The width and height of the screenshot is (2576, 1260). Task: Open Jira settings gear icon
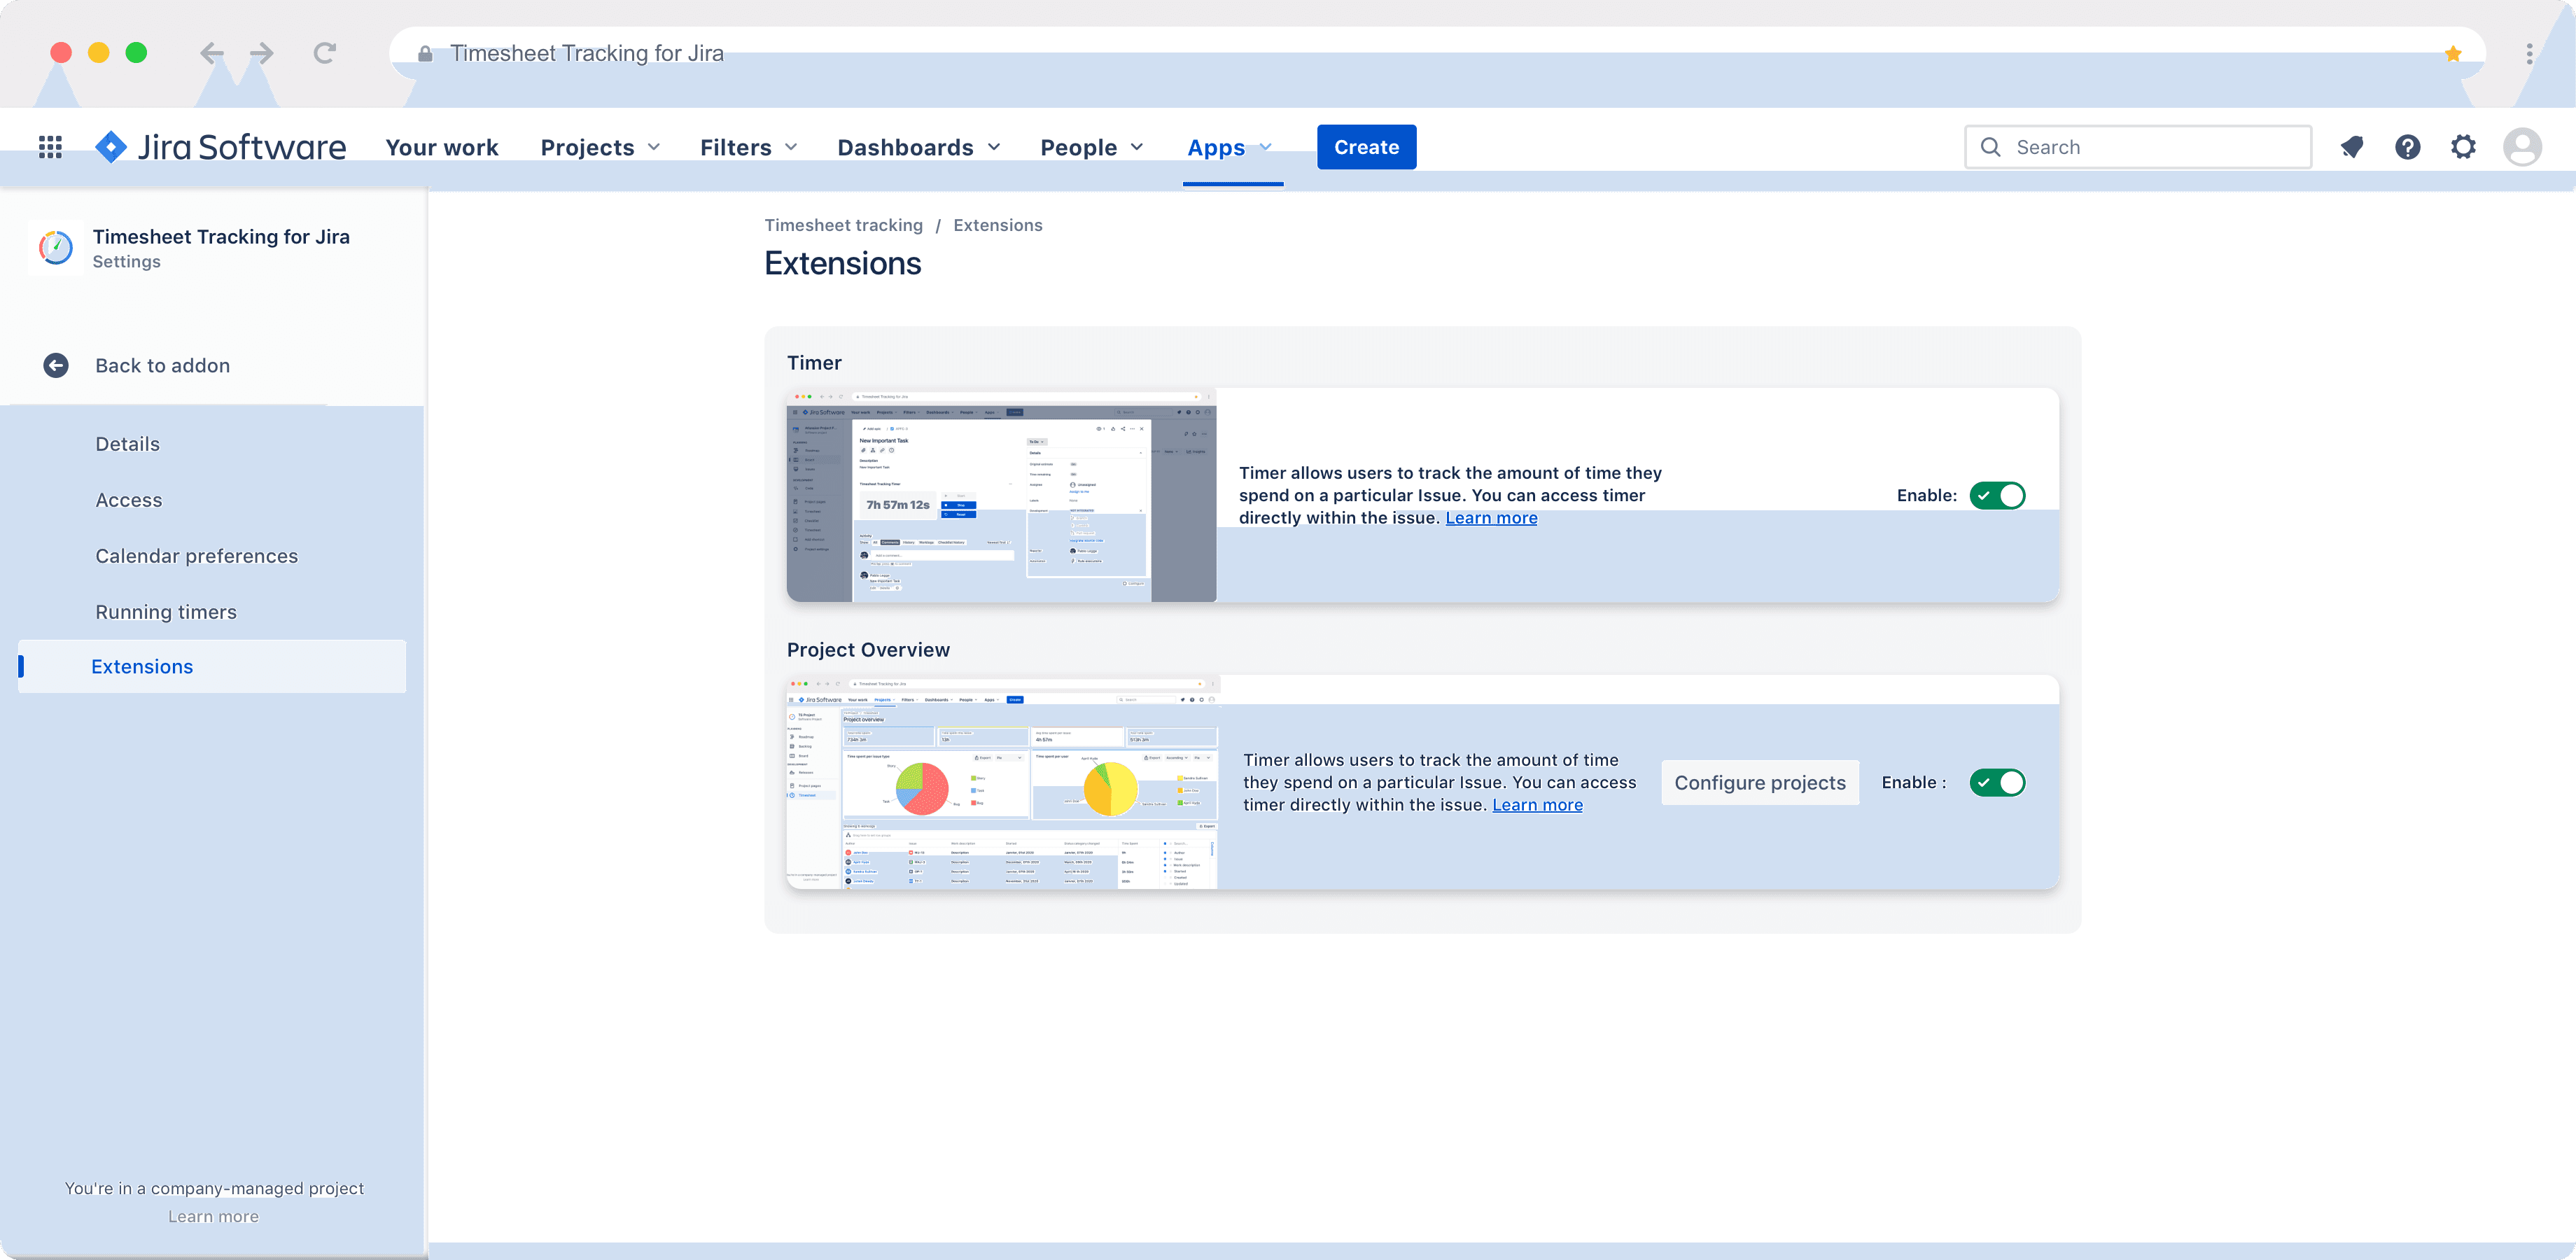[x=2463, y=147]
